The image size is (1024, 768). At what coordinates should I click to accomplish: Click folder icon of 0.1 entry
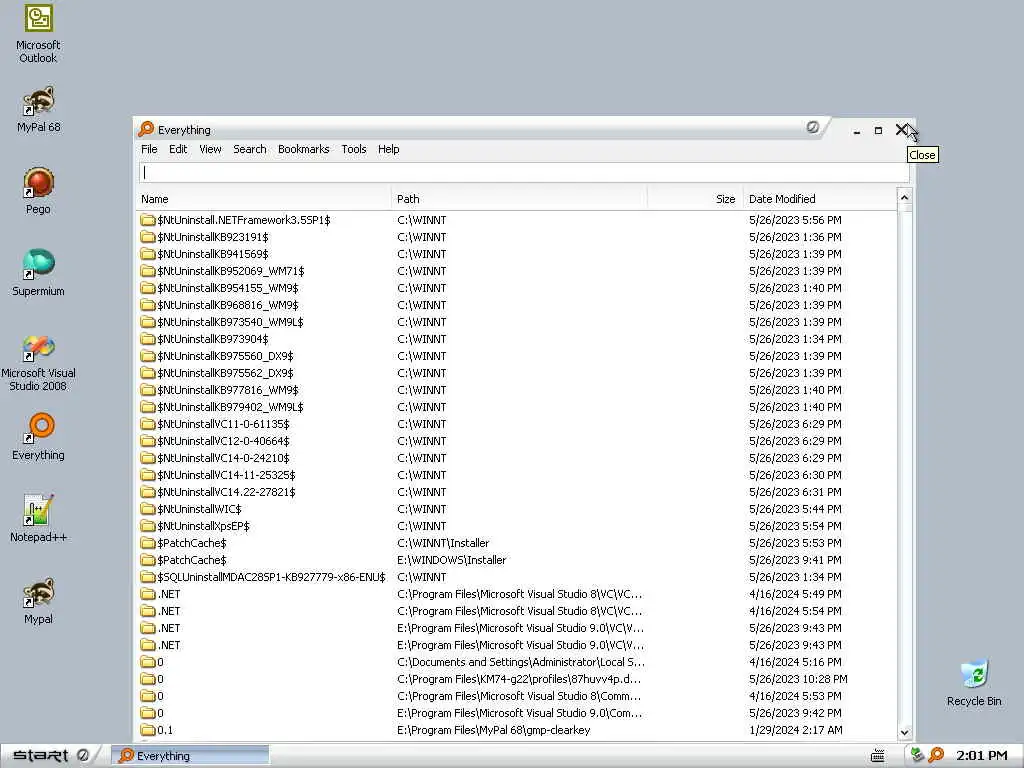(x=148, y=729)
